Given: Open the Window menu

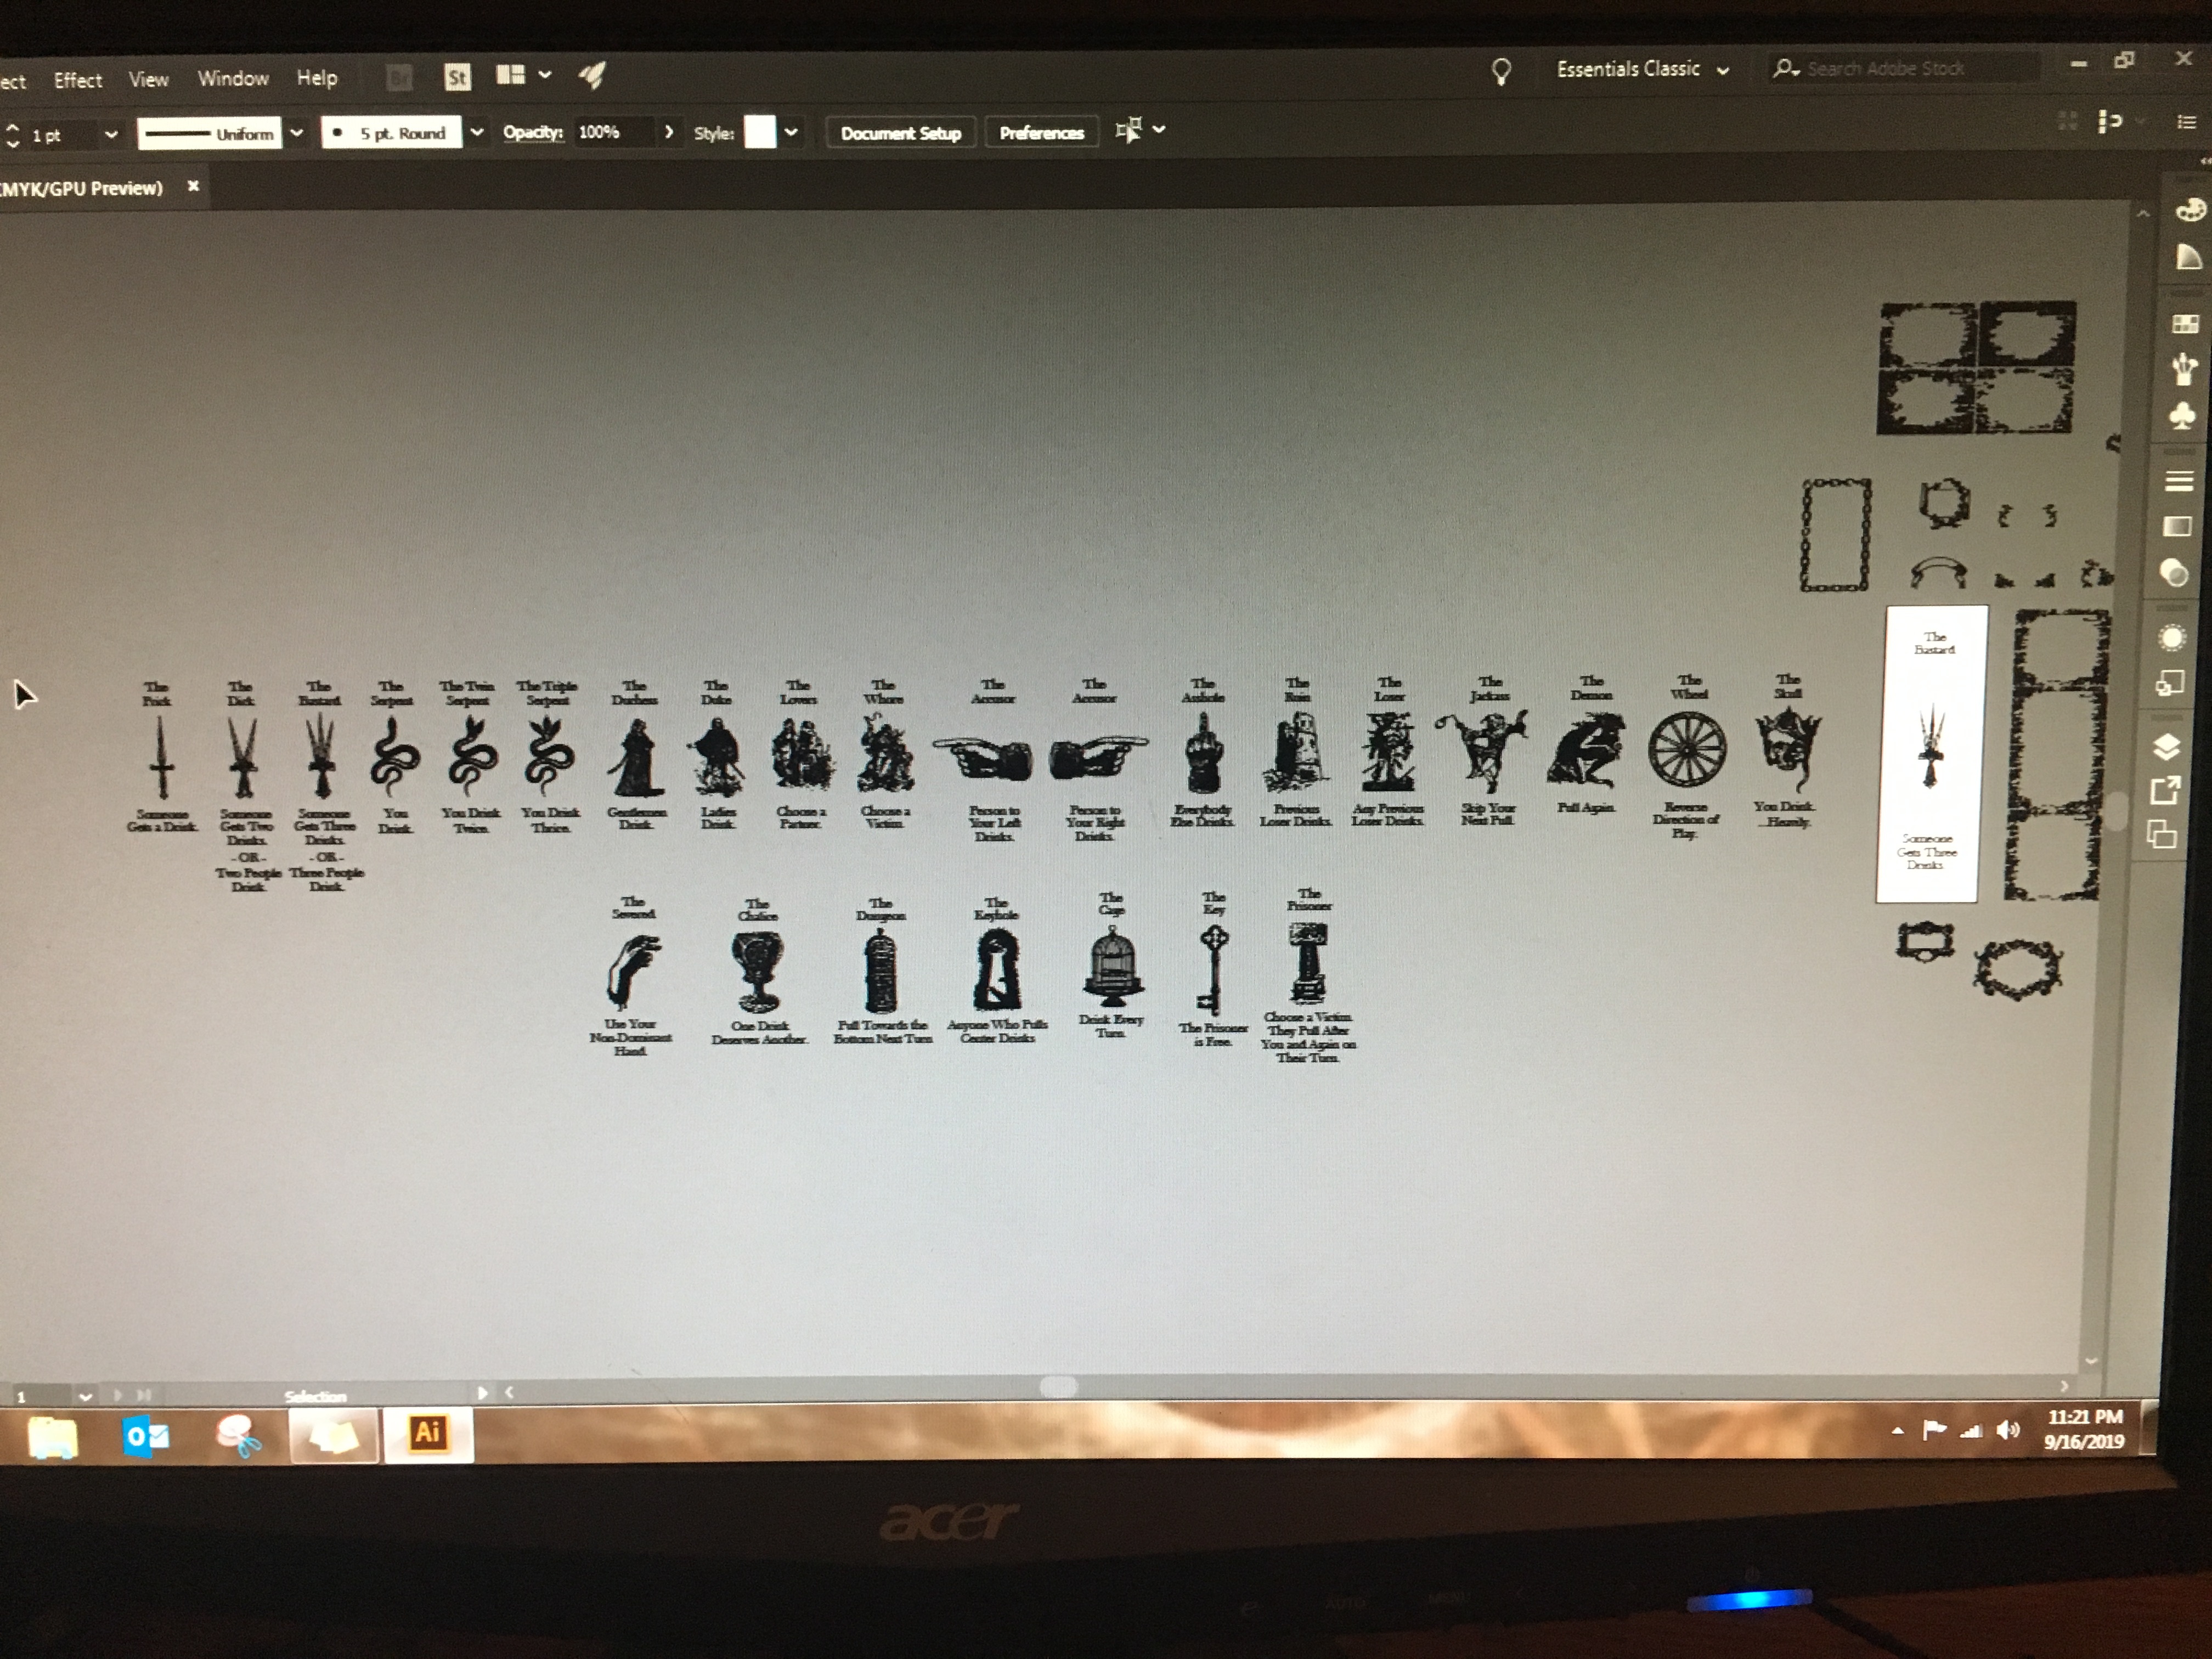Looking at the screenshot, I should click(233, 78).
